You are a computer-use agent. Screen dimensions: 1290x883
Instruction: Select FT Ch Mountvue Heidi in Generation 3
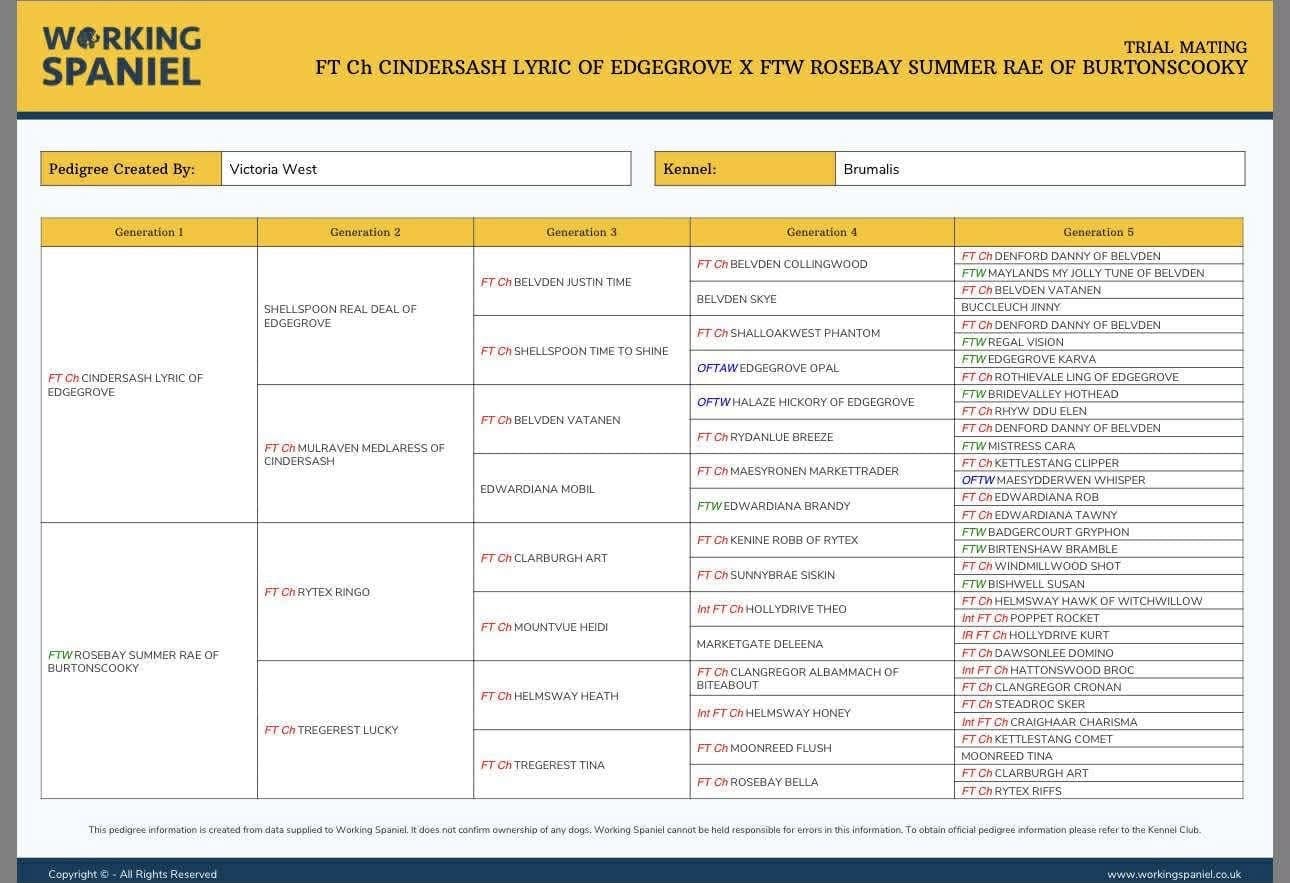click(x=544, y=627)
